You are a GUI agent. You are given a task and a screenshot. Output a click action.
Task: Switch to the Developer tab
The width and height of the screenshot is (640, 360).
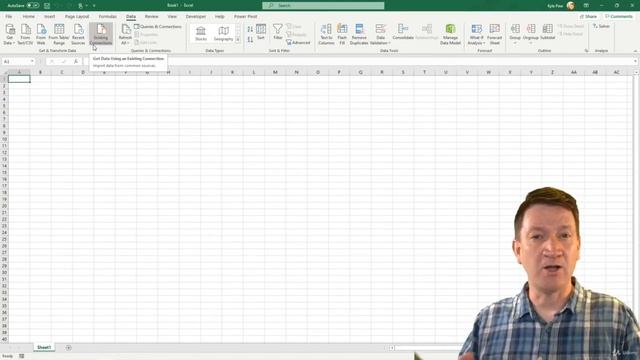[x=196, y=16]
